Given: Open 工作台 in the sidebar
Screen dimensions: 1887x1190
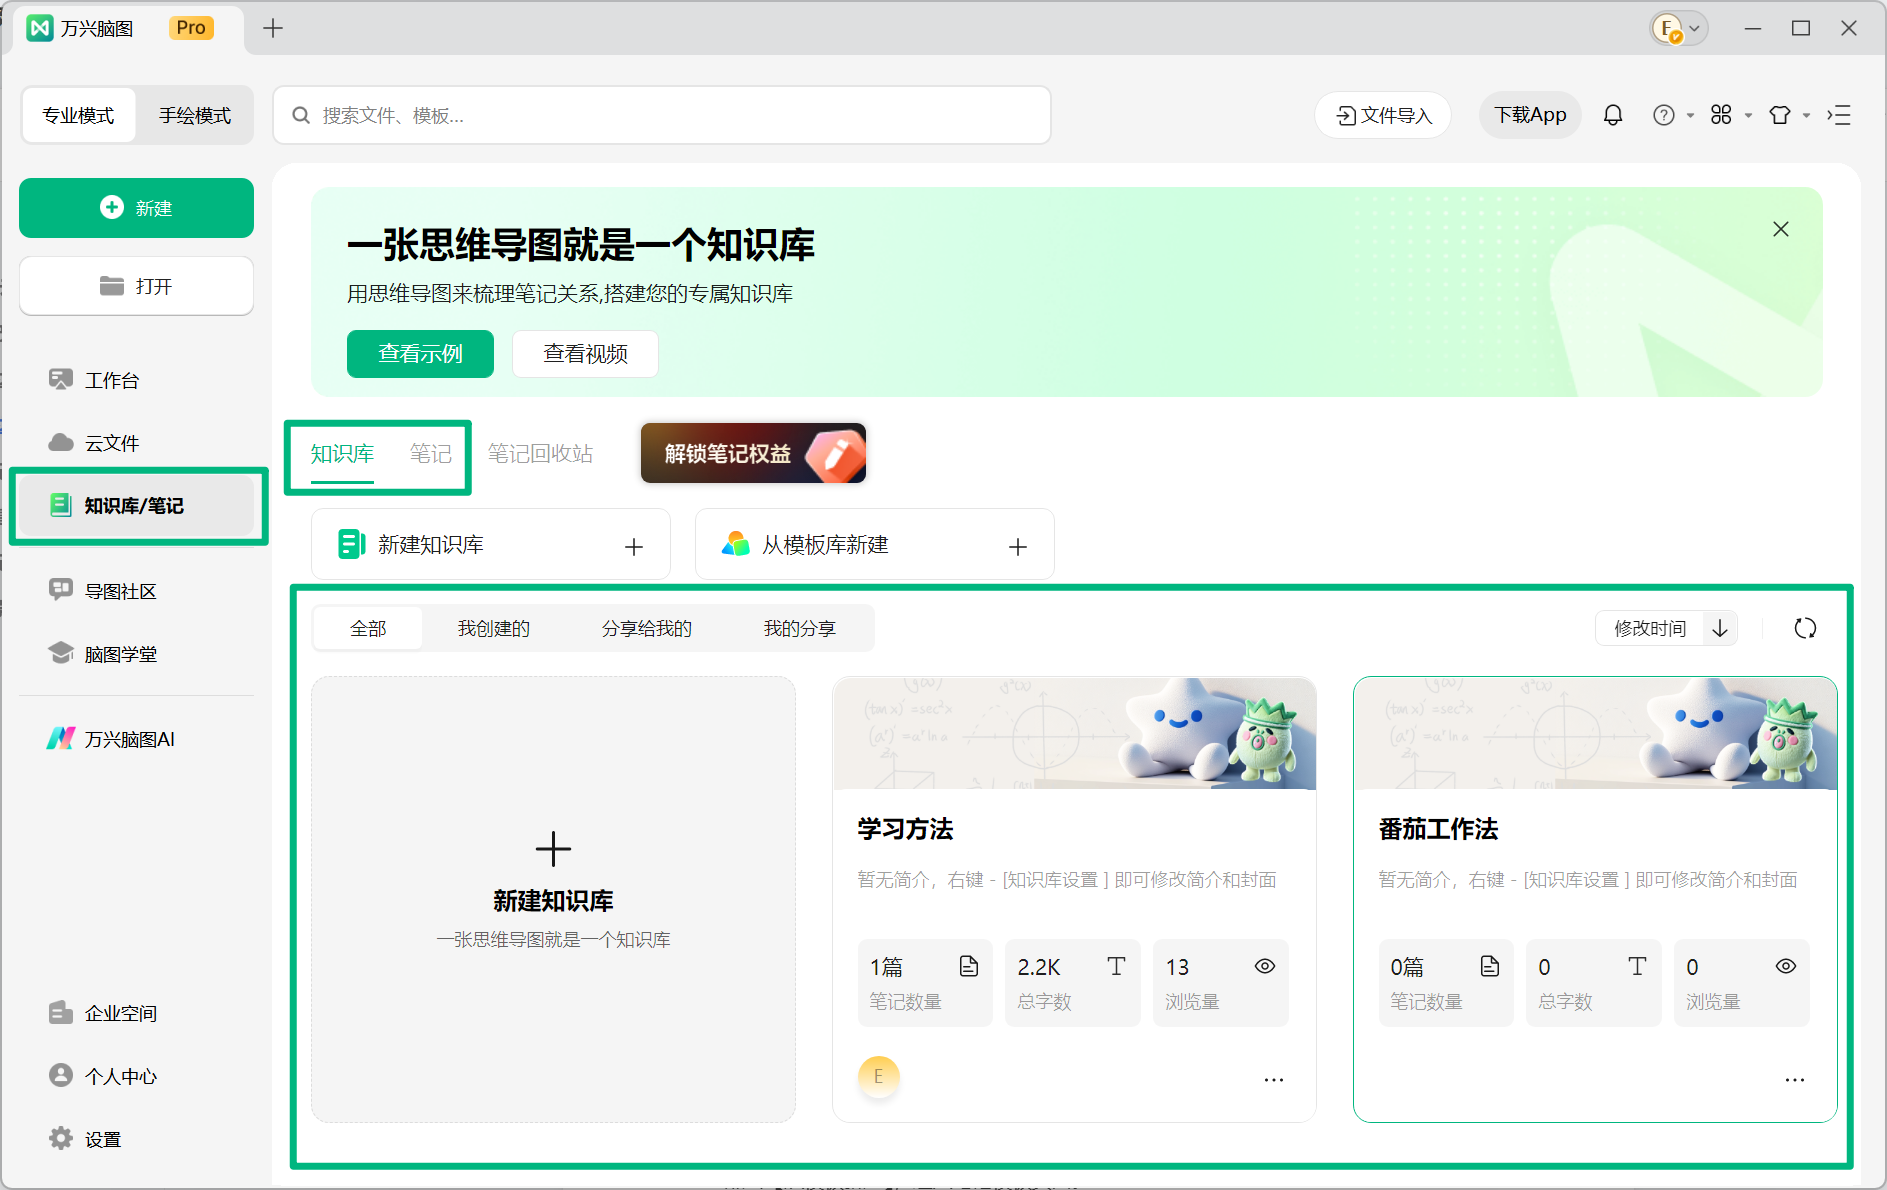Looking at the screenshot, I should (x=136, y=380).
